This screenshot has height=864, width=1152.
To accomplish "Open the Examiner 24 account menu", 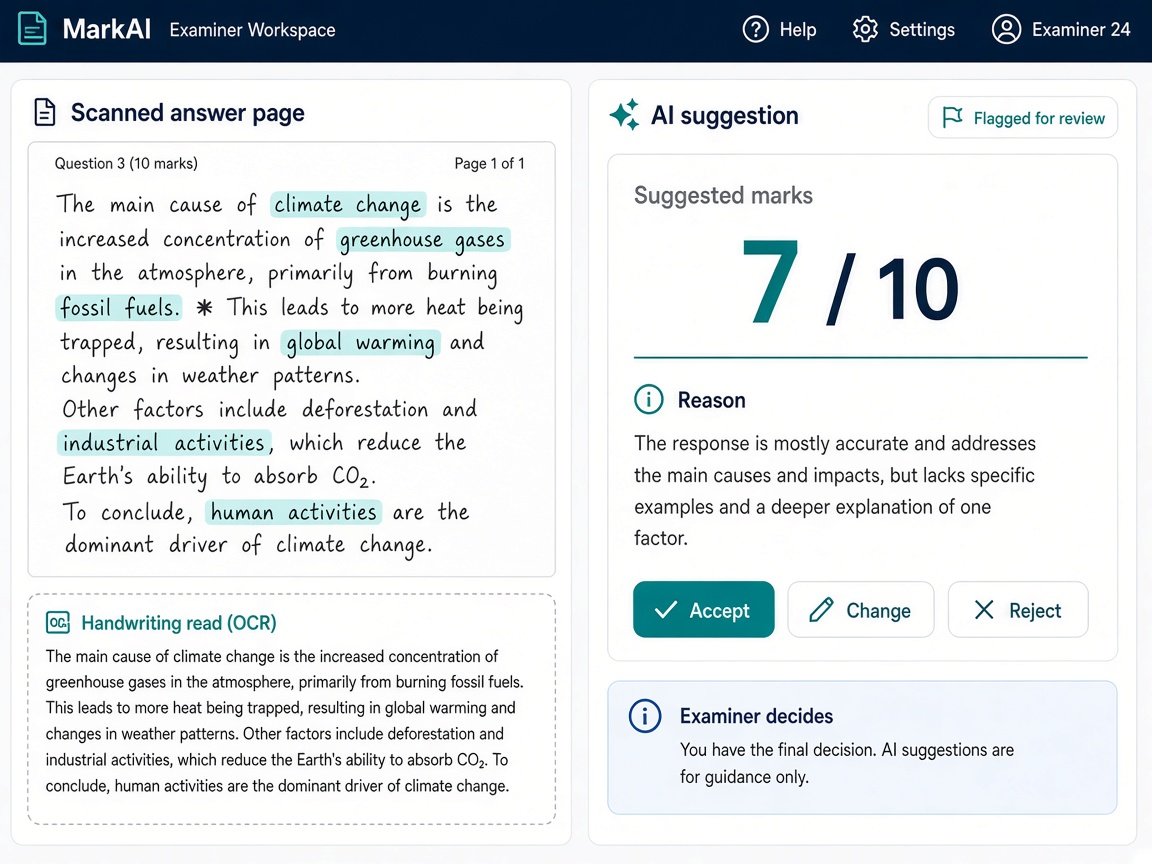I will (1061, 29).
